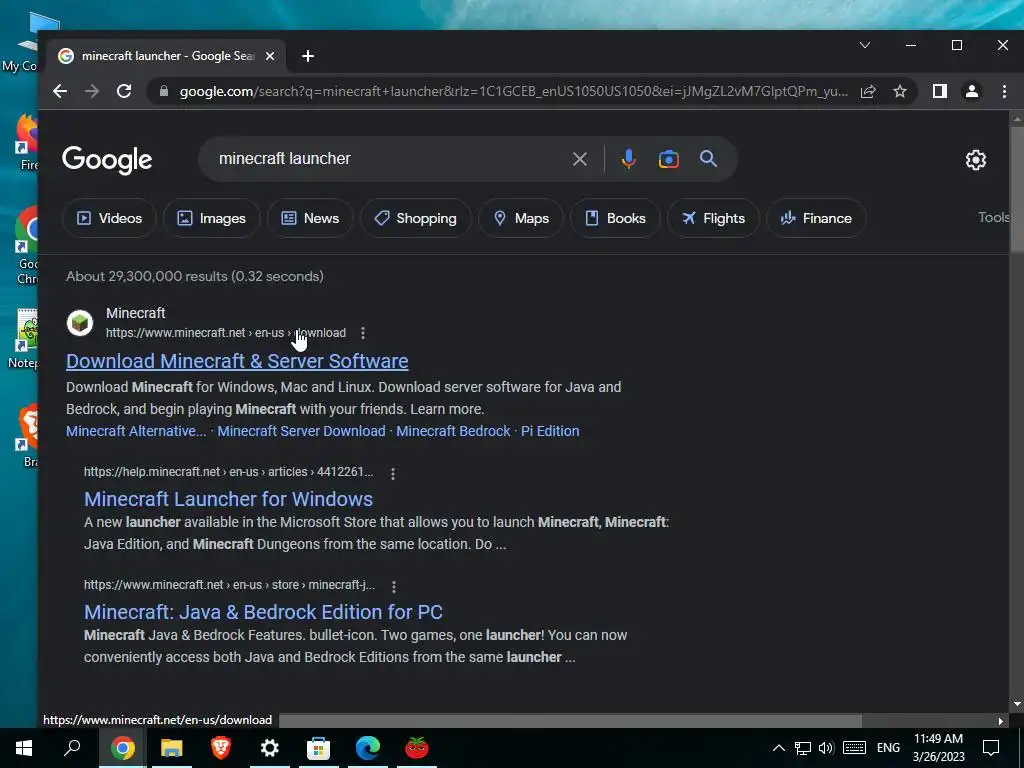
Task: Click the Google logo
Action: [x=107, y=159]
